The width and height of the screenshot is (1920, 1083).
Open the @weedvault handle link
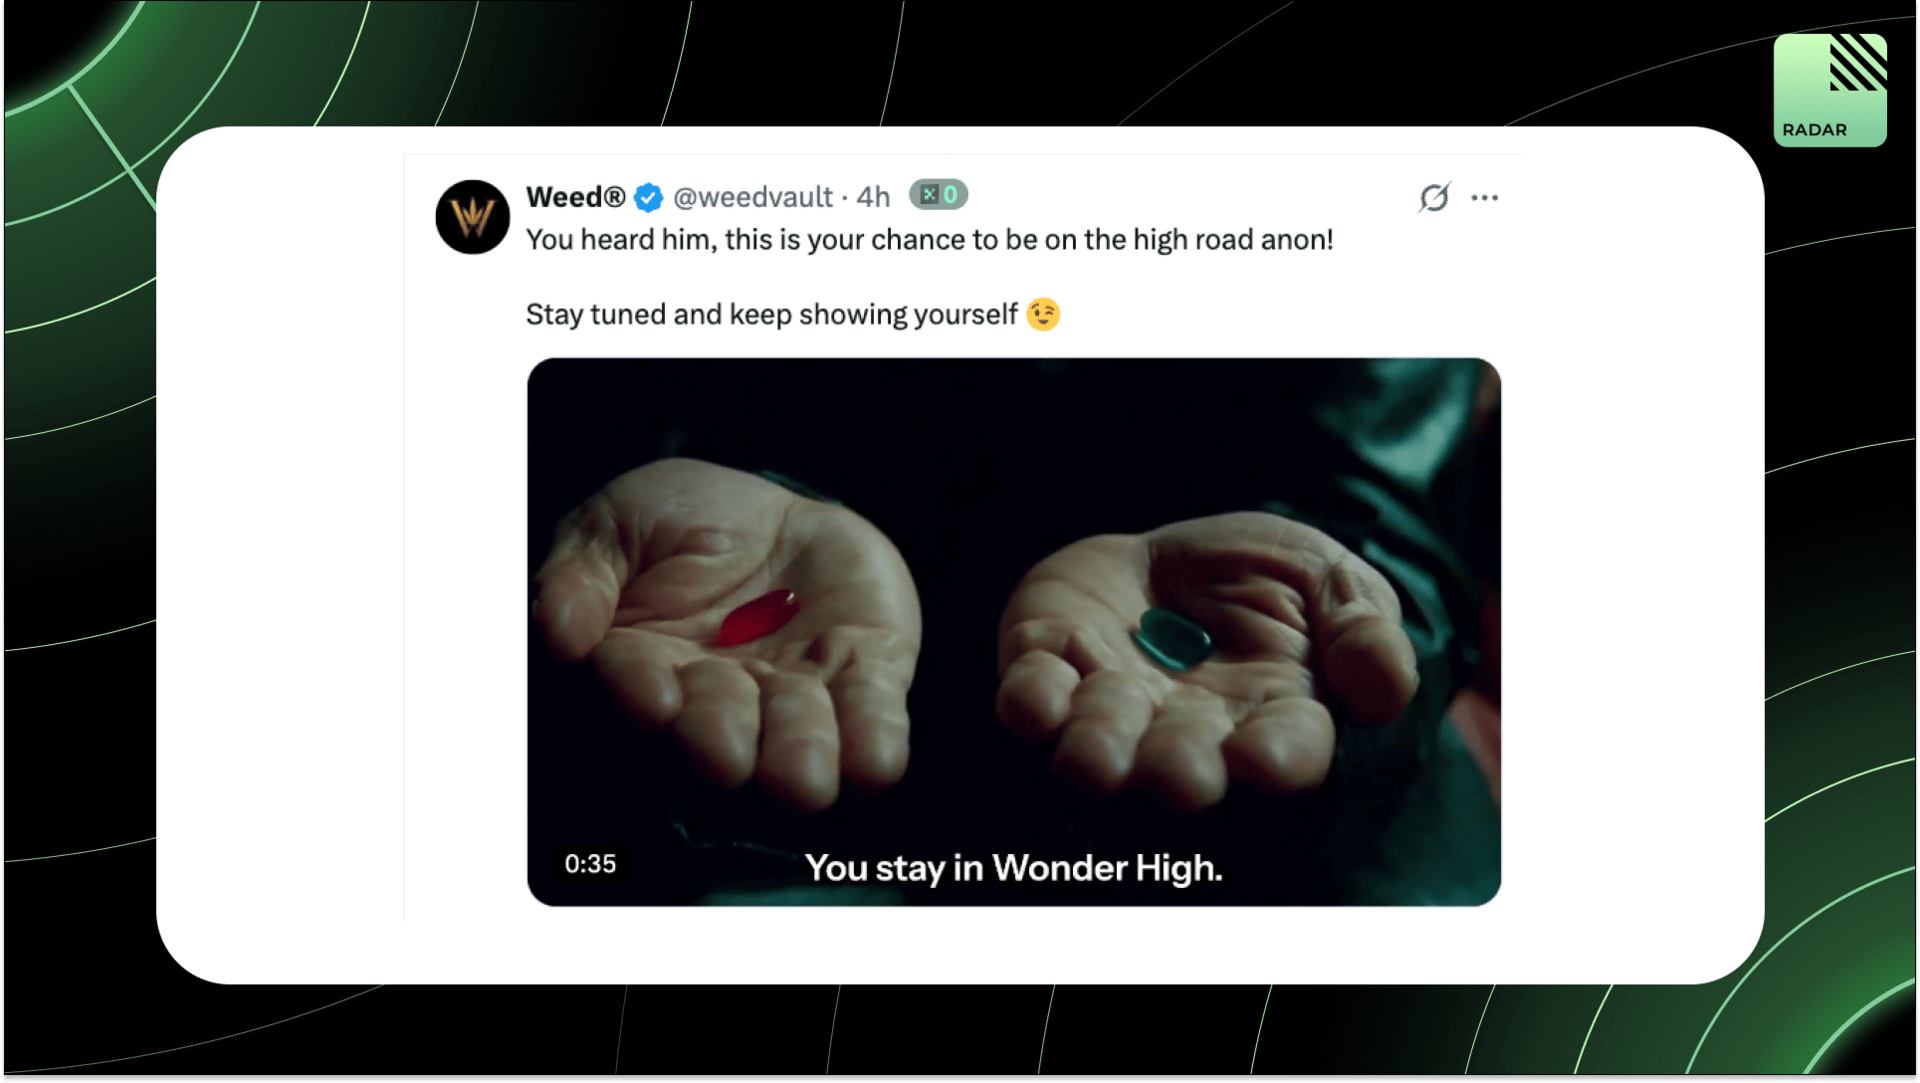752,197
